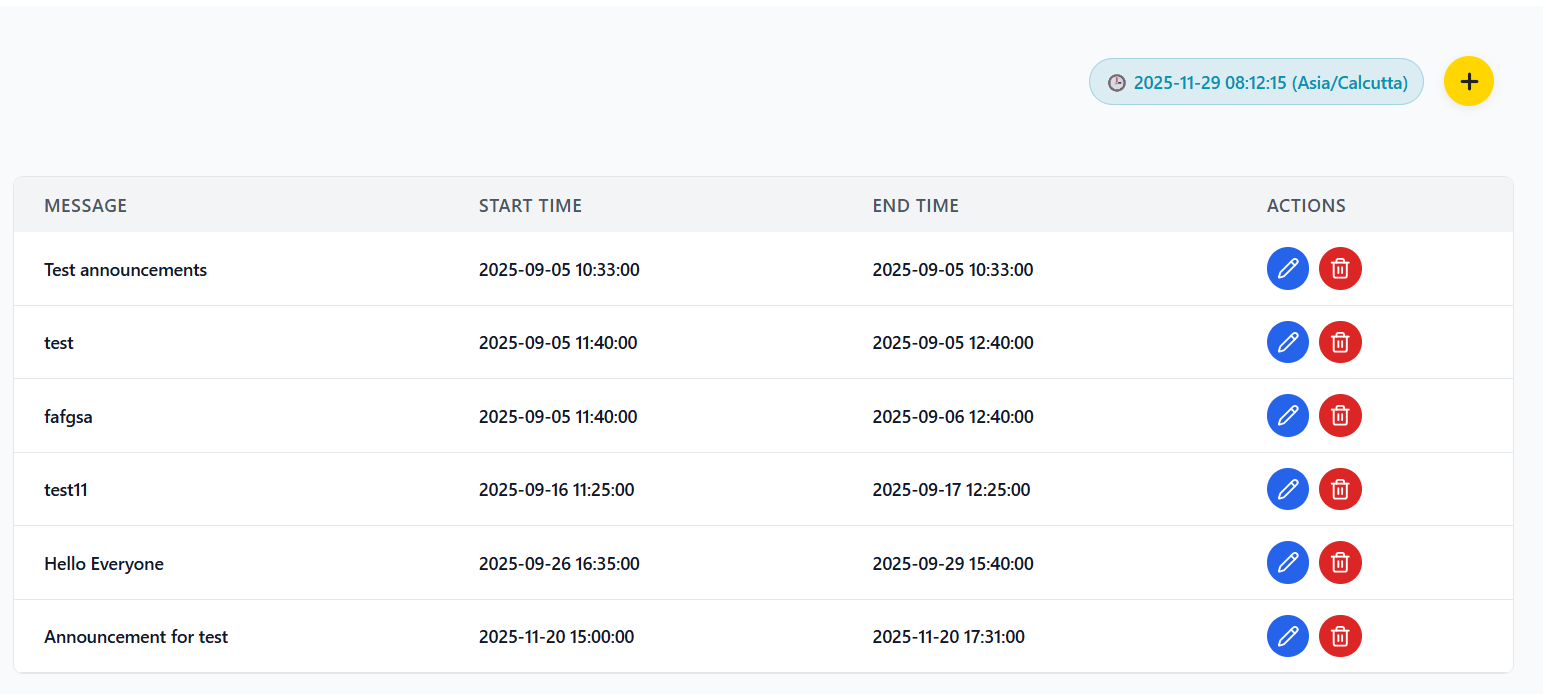Remove the "test" announcement via trash icon
The width and height of the screenshot is (1543, 694).
(1340, 342)
